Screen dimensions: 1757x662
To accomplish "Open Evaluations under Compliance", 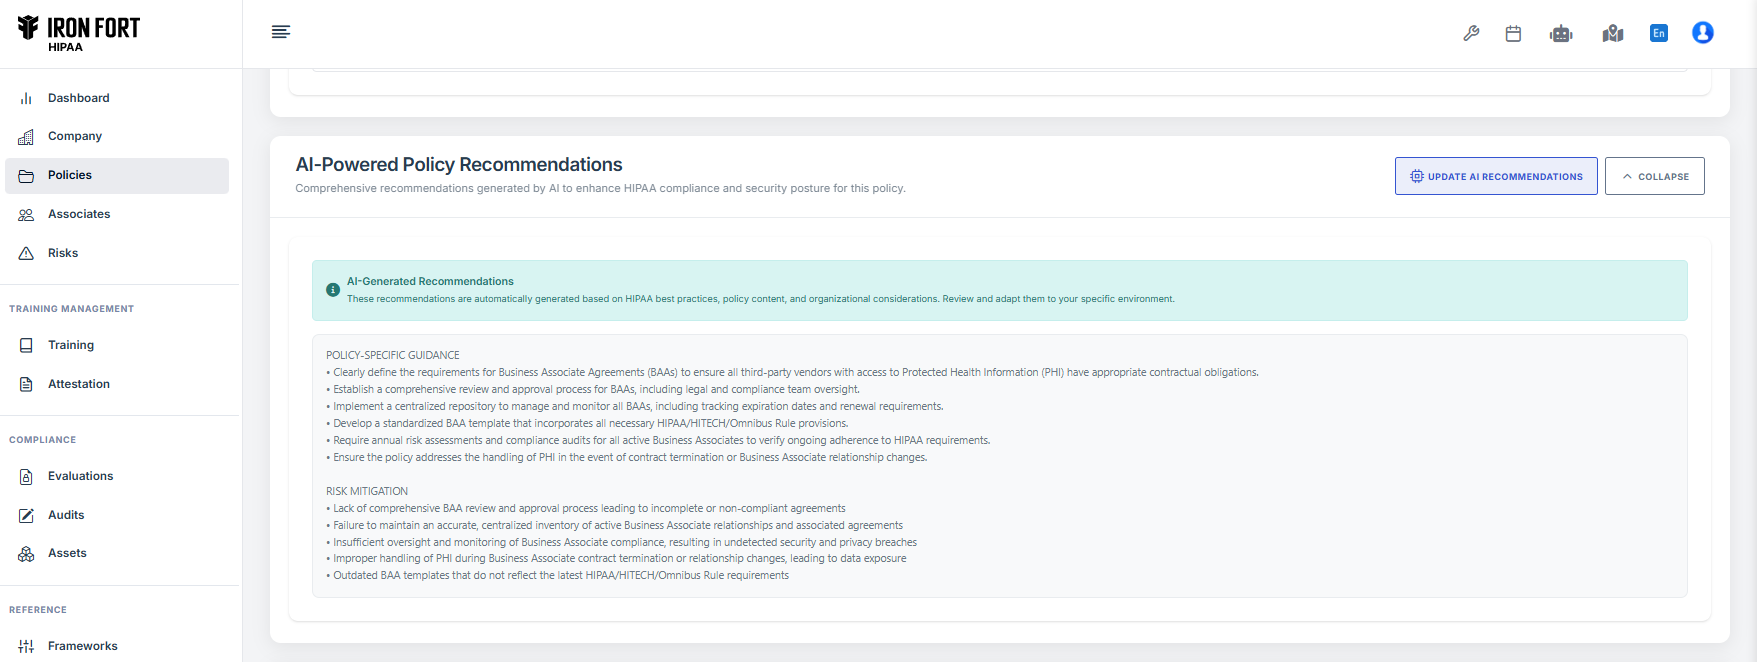I will [80, 476].
